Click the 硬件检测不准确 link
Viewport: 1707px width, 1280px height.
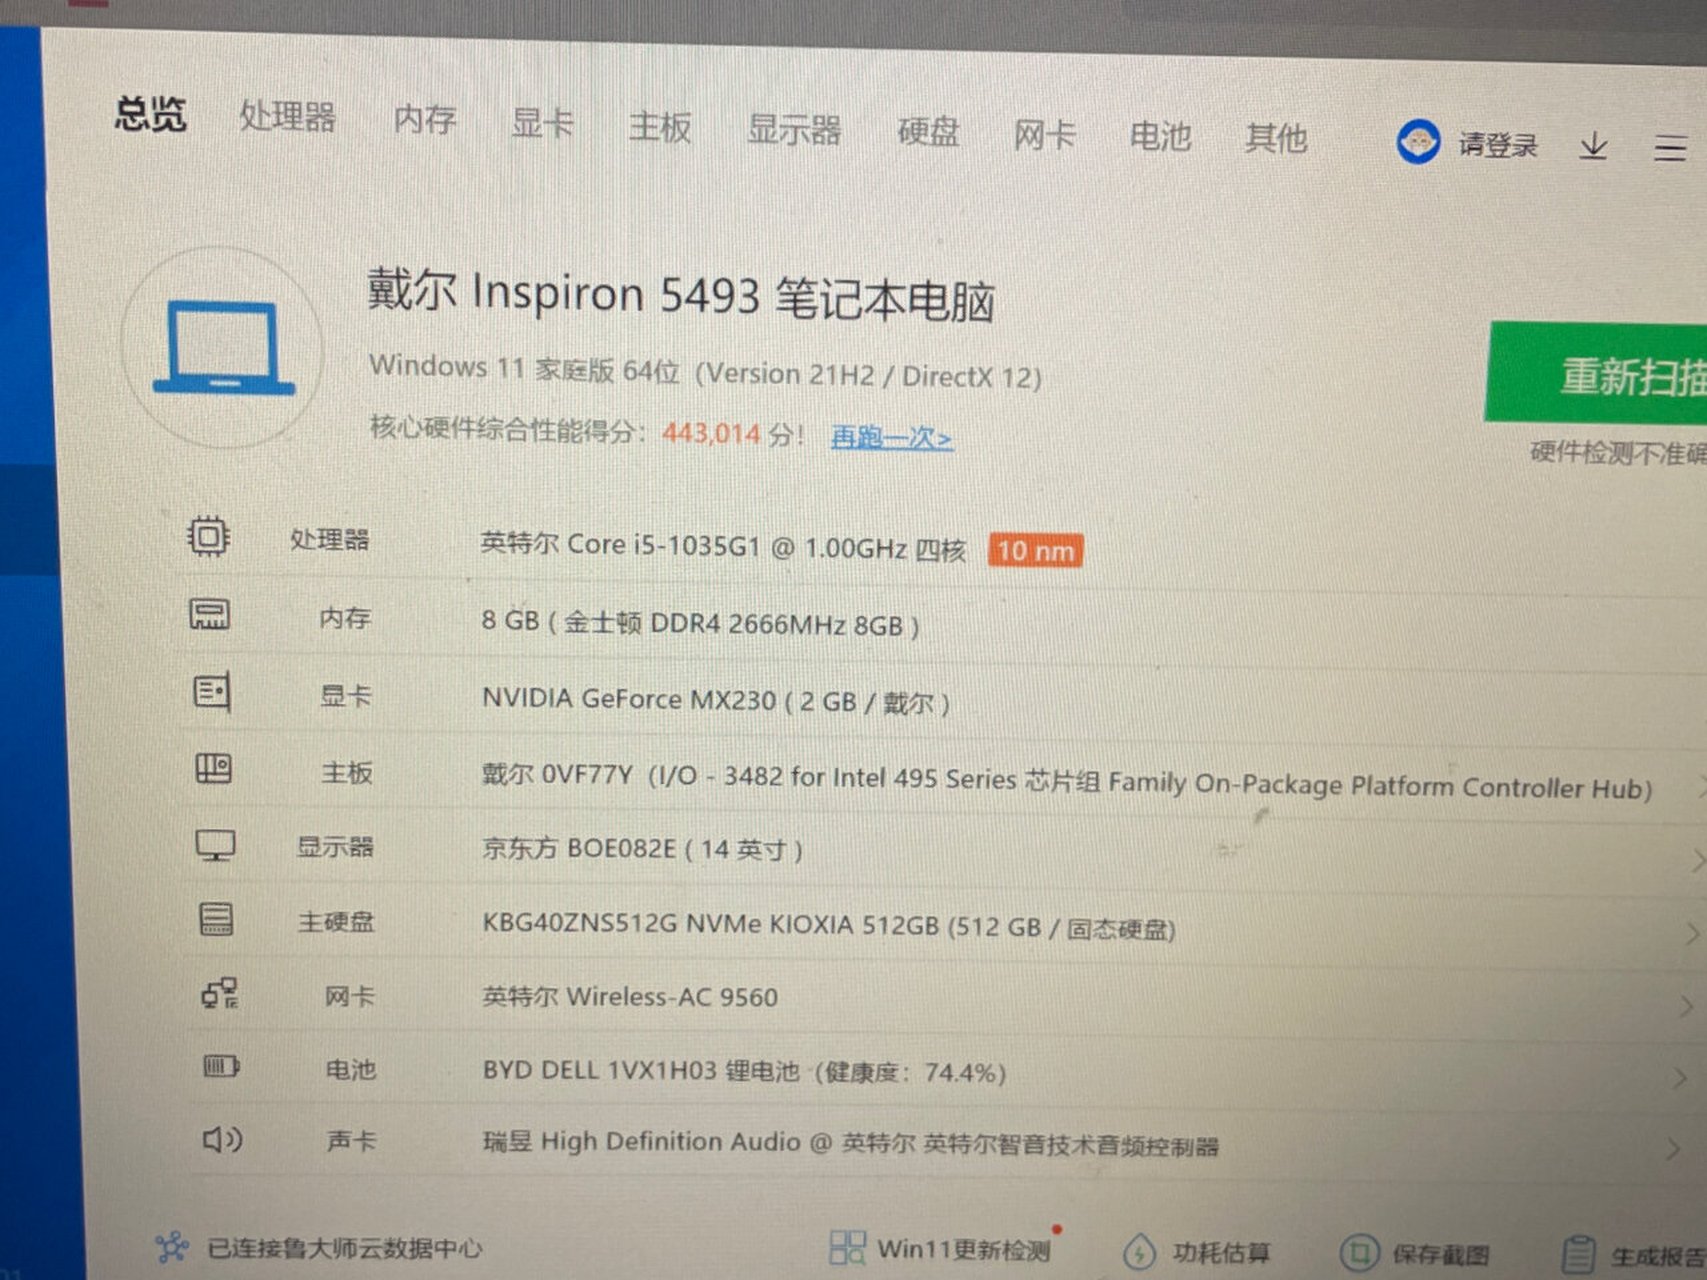[x=1618, y=453]
